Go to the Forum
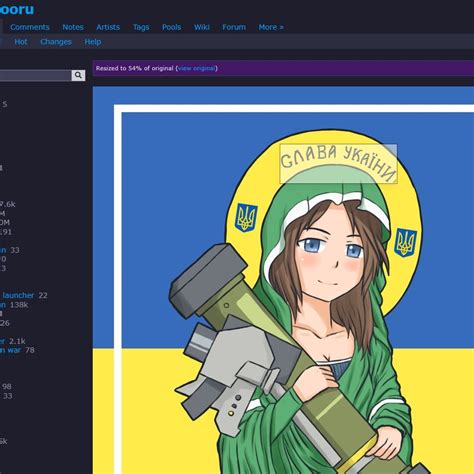The width and height of the screenshot is (474, 474). [x=234, y=27]
